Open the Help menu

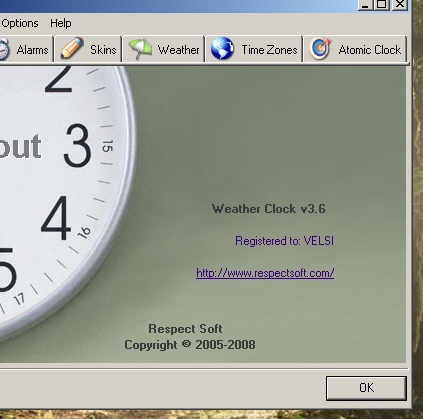[x=61, y=23]
